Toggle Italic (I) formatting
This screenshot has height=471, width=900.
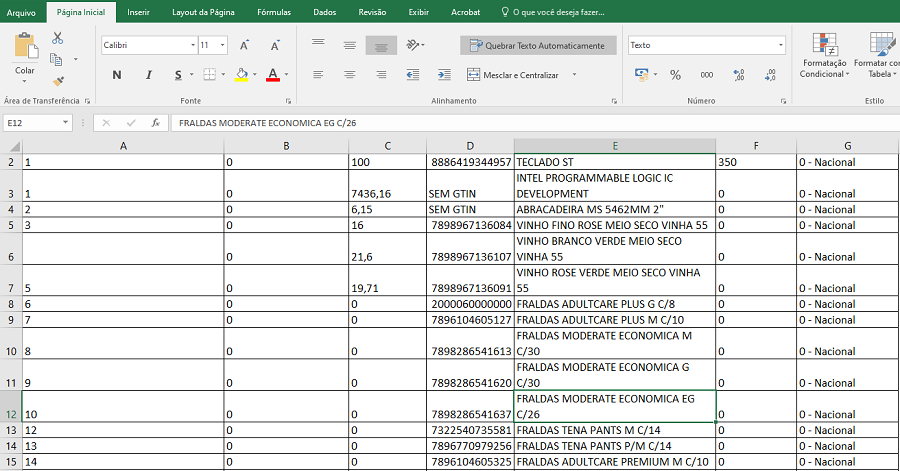pos(149,75)
